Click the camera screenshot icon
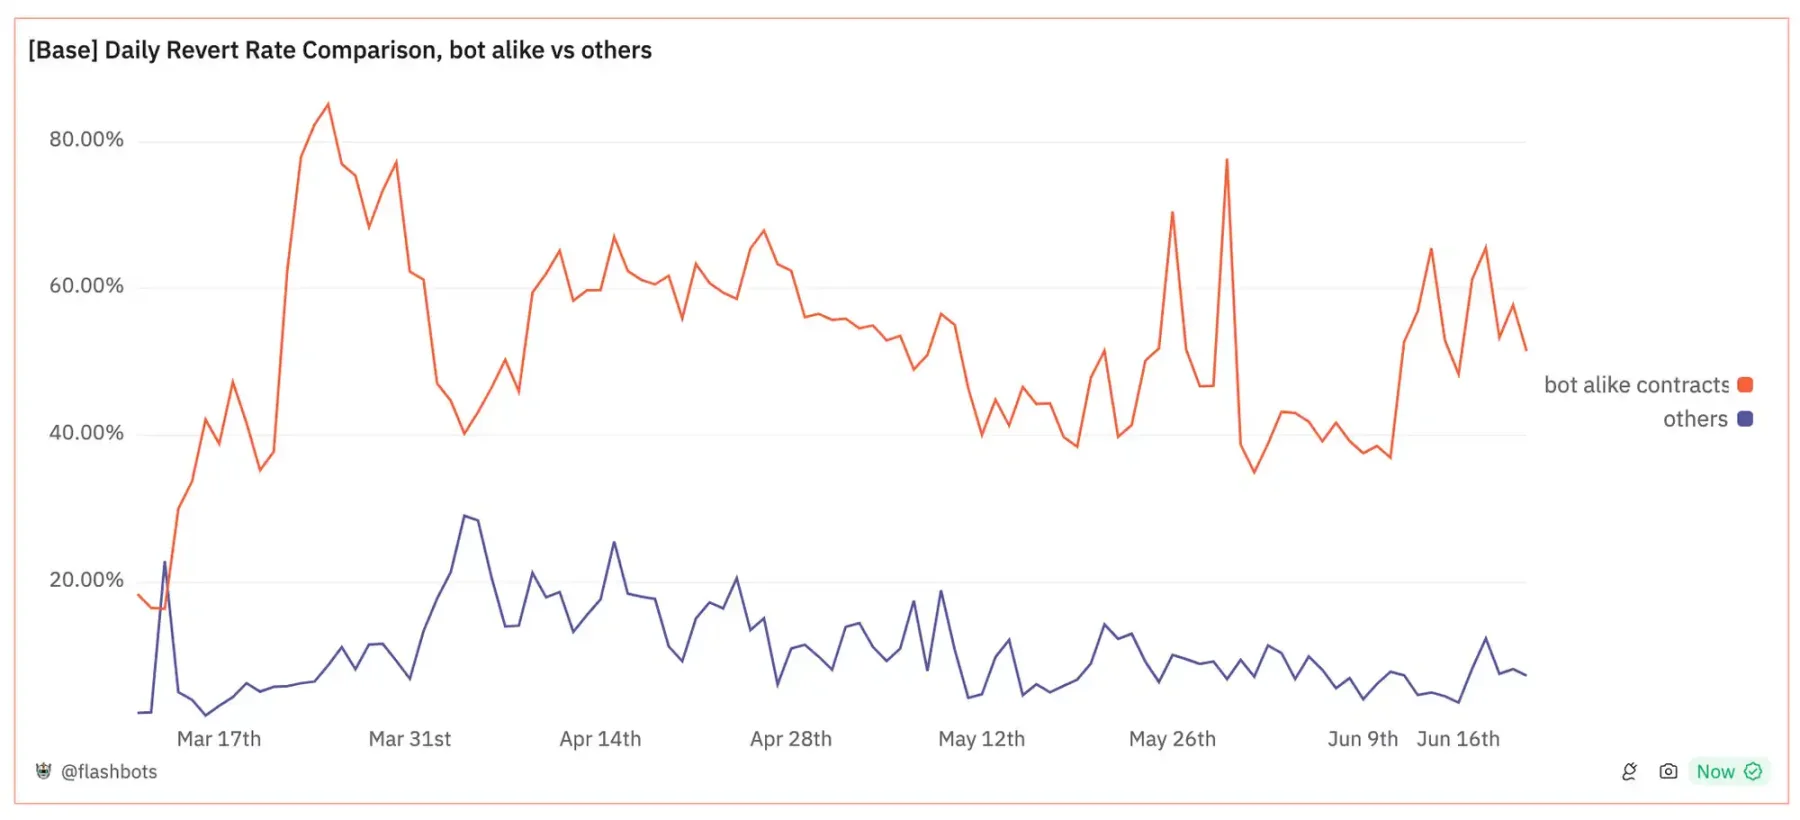1800x820 pixels. pos(1668,771)
